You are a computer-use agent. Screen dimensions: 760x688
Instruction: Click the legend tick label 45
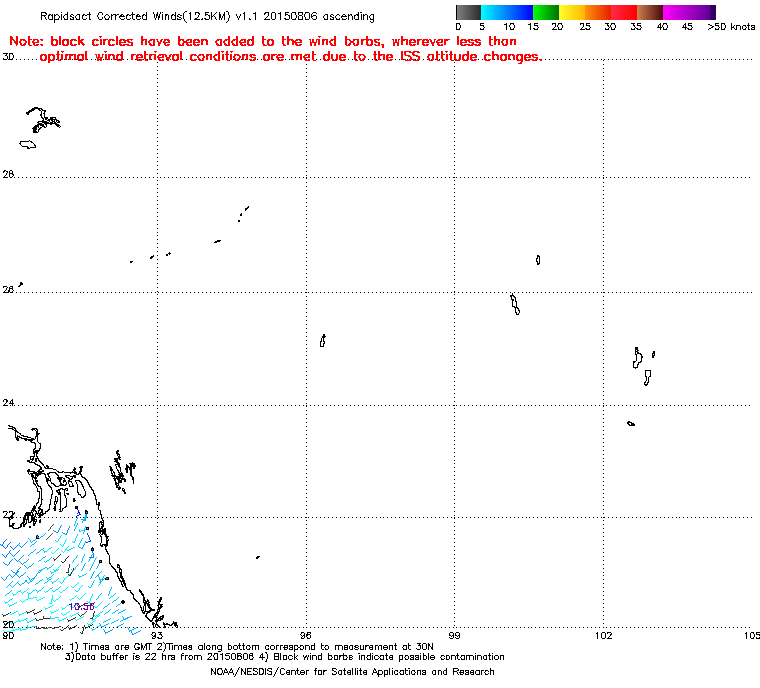tap(687, 27)
